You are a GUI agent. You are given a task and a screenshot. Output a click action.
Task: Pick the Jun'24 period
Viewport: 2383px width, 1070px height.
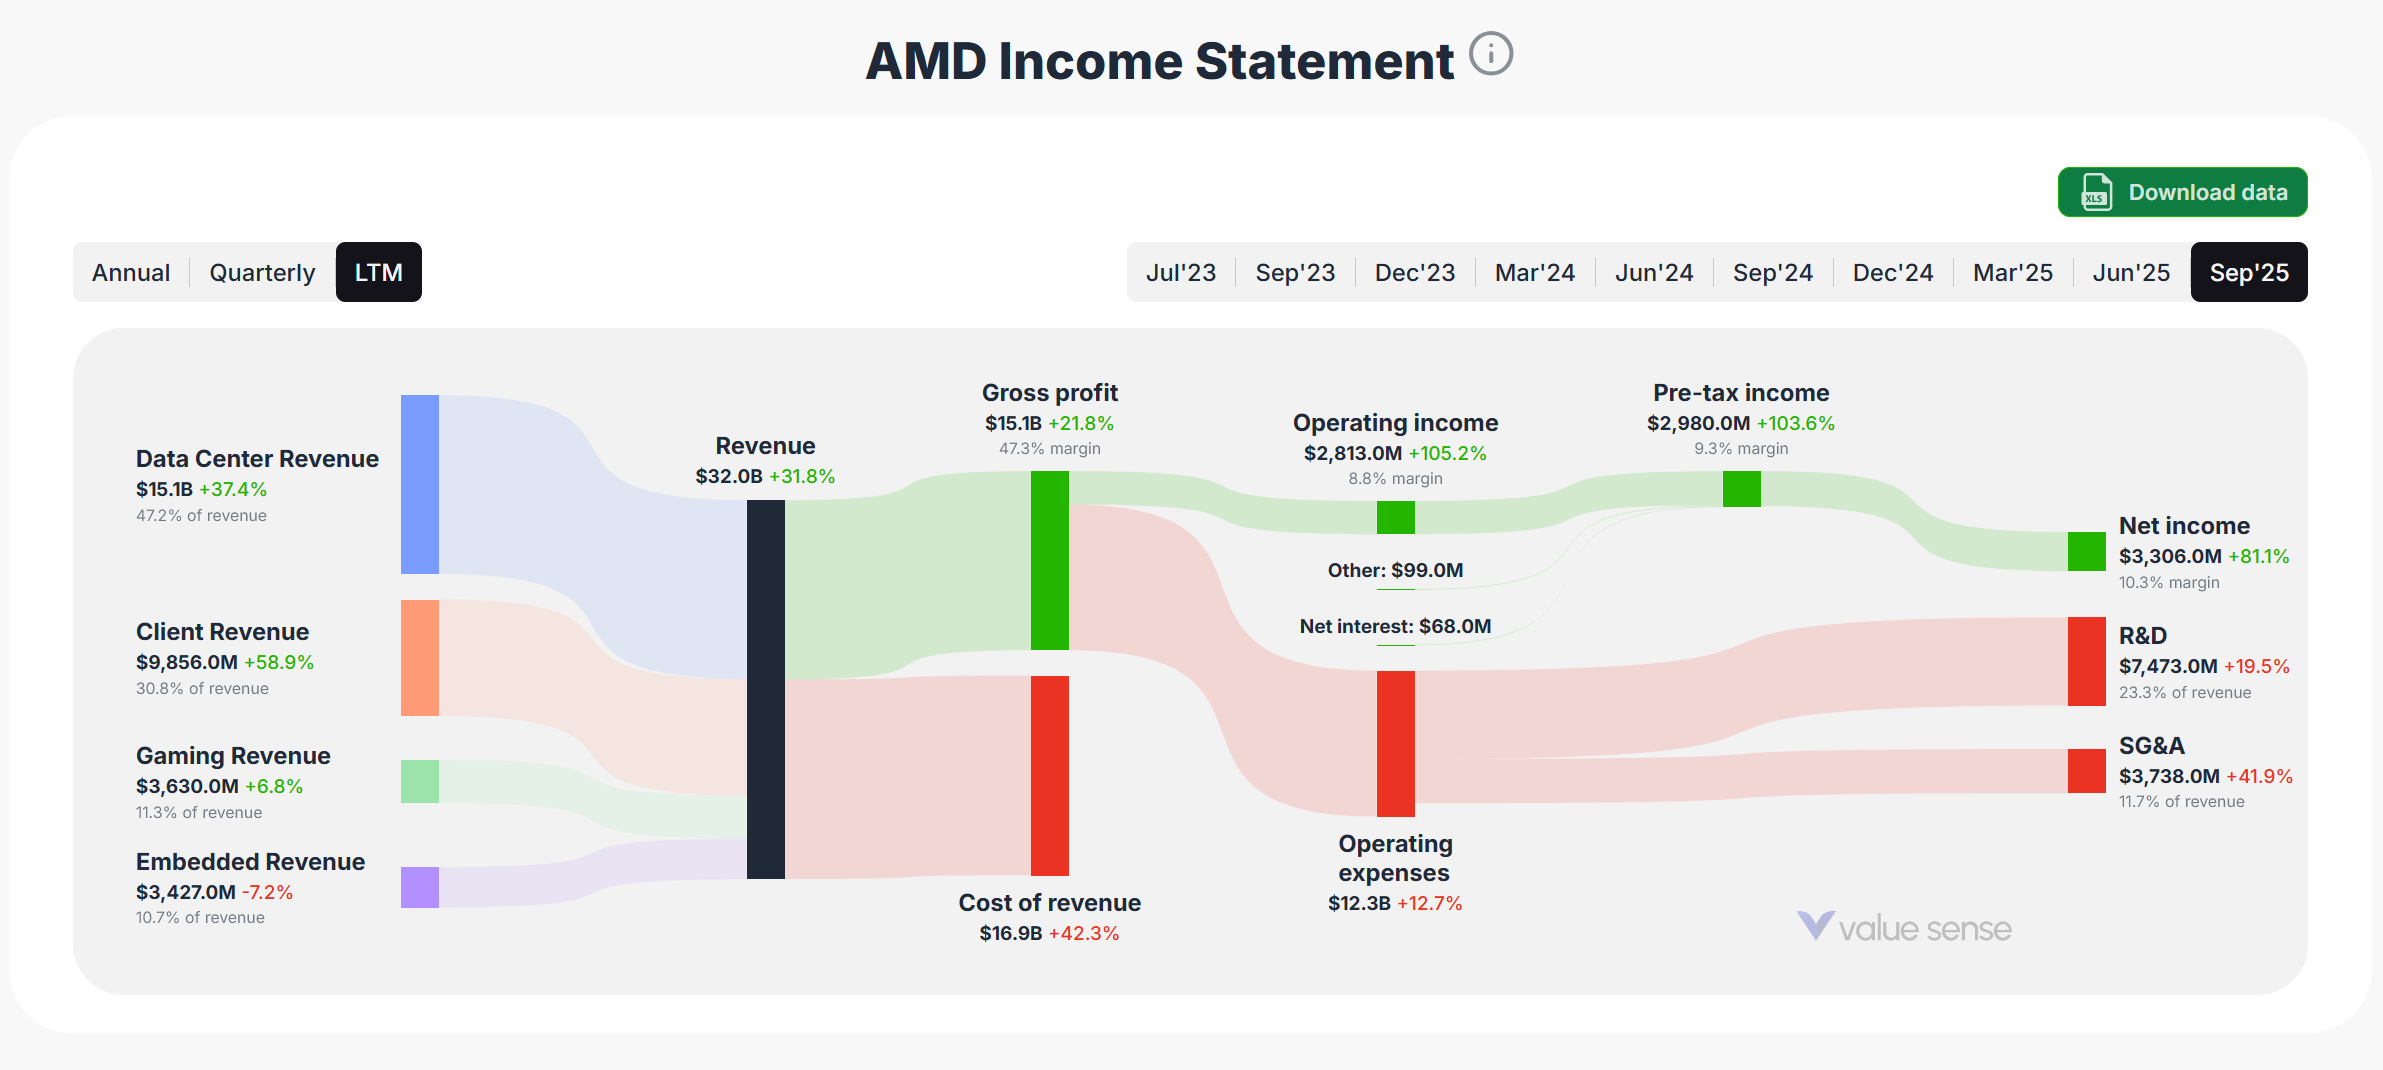(1654, 272)
